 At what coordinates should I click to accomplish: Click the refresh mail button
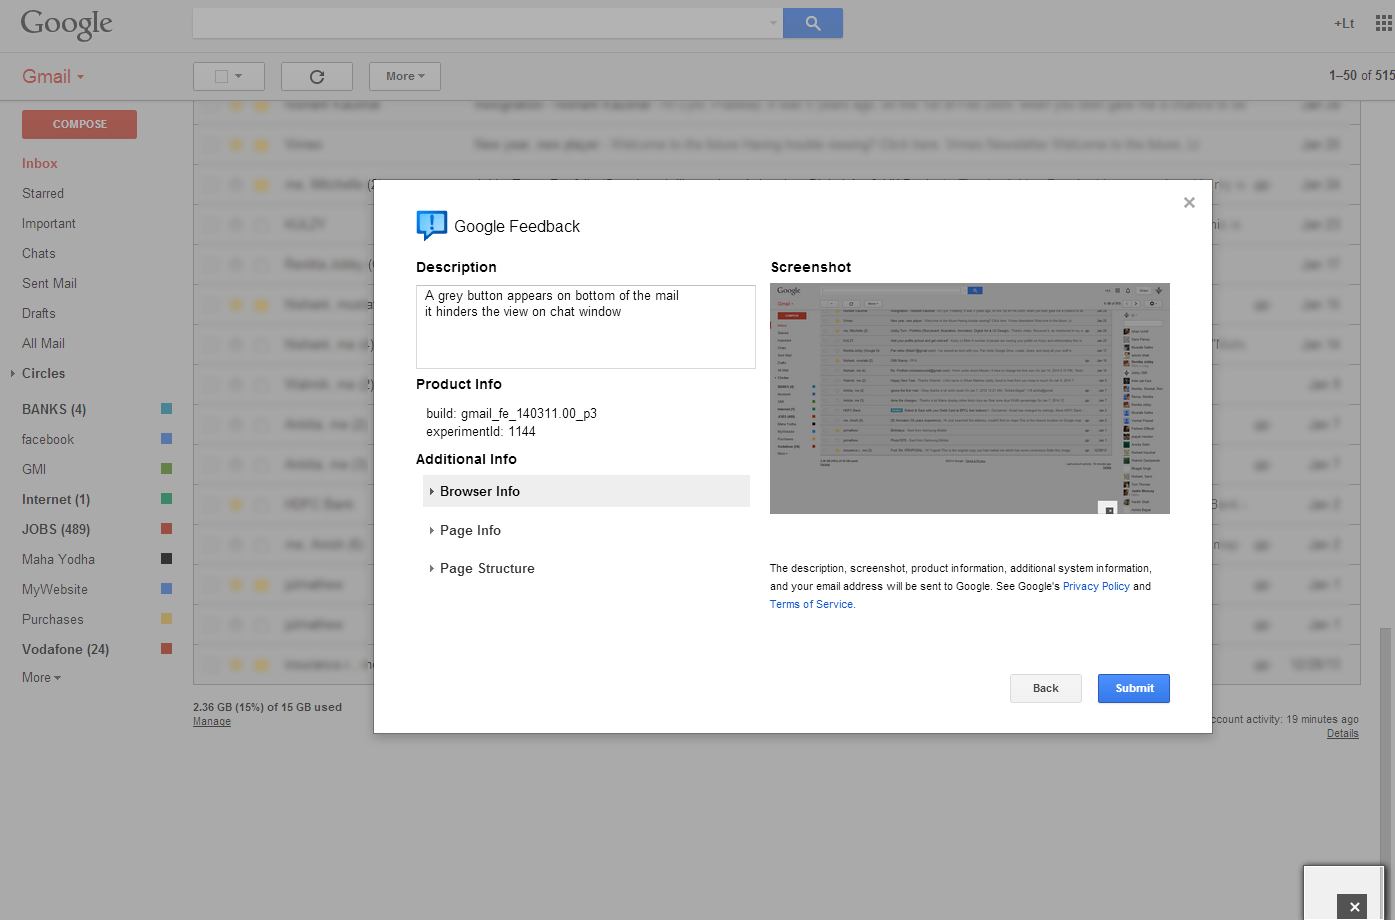click(x=317, y=76)
